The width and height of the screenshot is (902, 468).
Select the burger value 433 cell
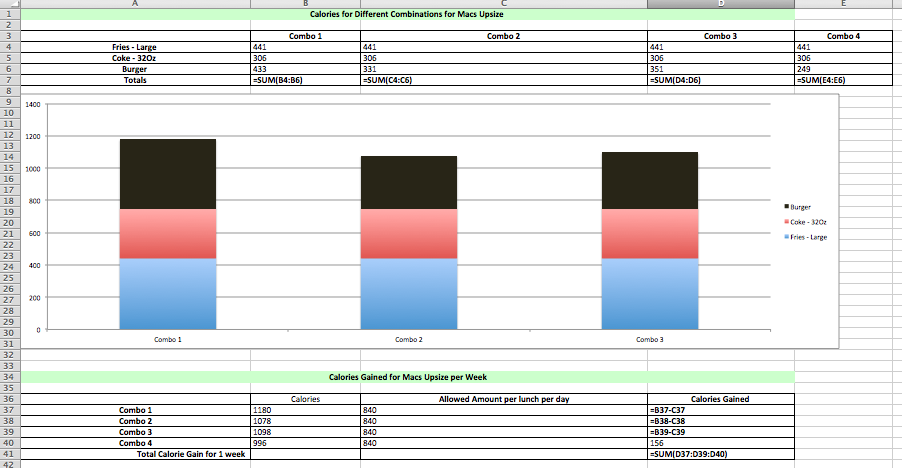tap(305, 69)
